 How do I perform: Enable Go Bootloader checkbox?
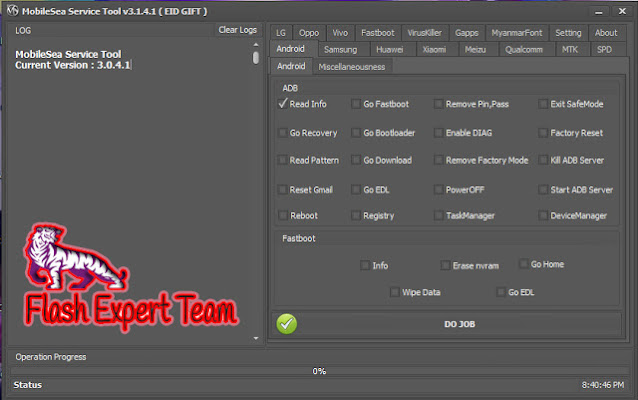tap(356, 133)
